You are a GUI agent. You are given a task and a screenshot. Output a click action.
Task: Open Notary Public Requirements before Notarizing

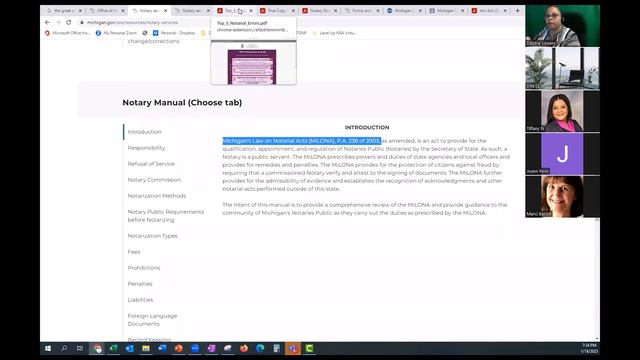pyautogui.click(x=166, y=216)
